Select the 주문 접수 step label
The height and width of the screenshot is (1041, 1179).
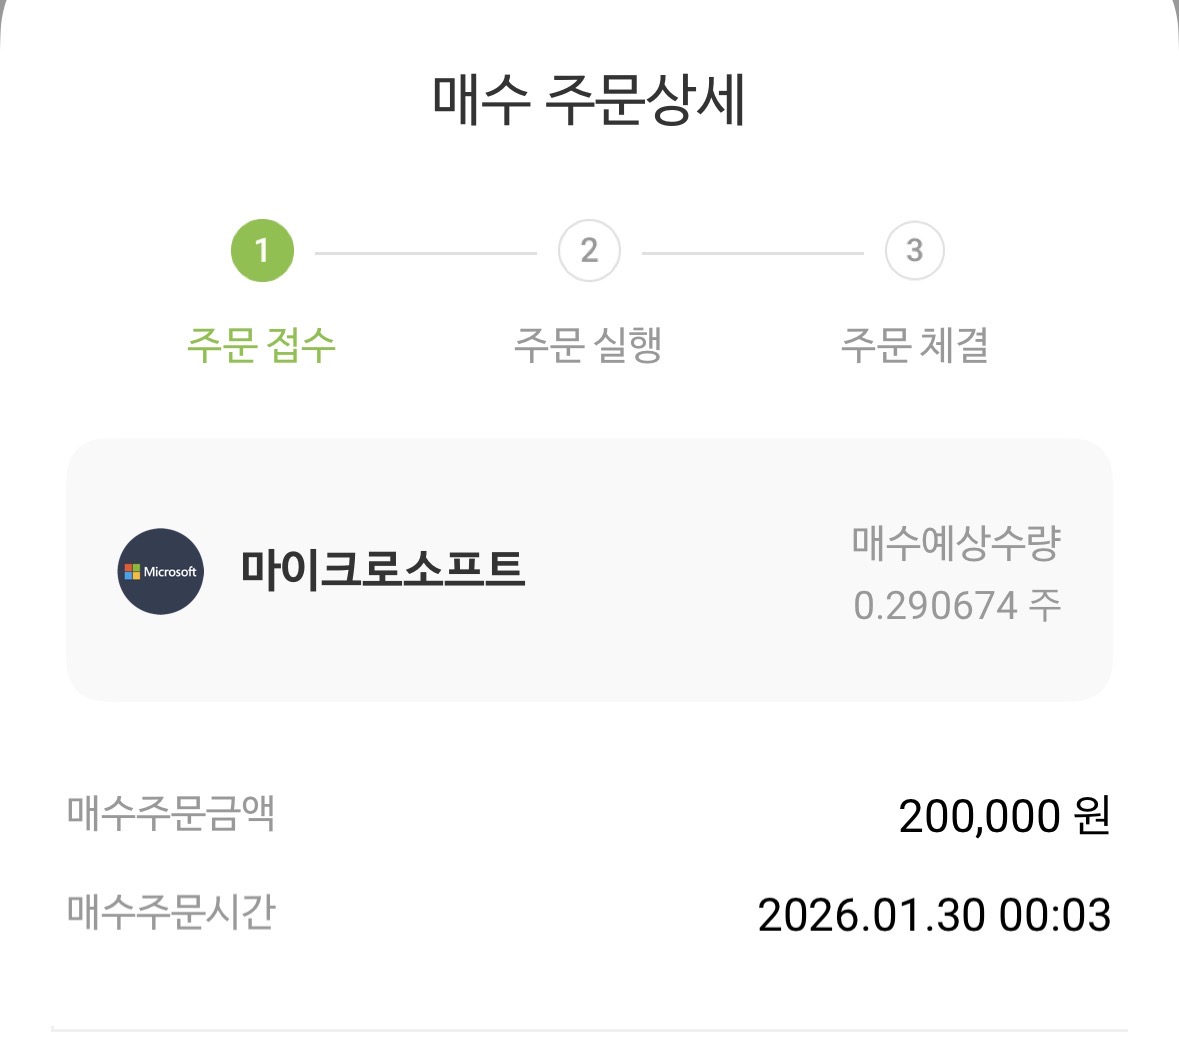coord(261,345)
